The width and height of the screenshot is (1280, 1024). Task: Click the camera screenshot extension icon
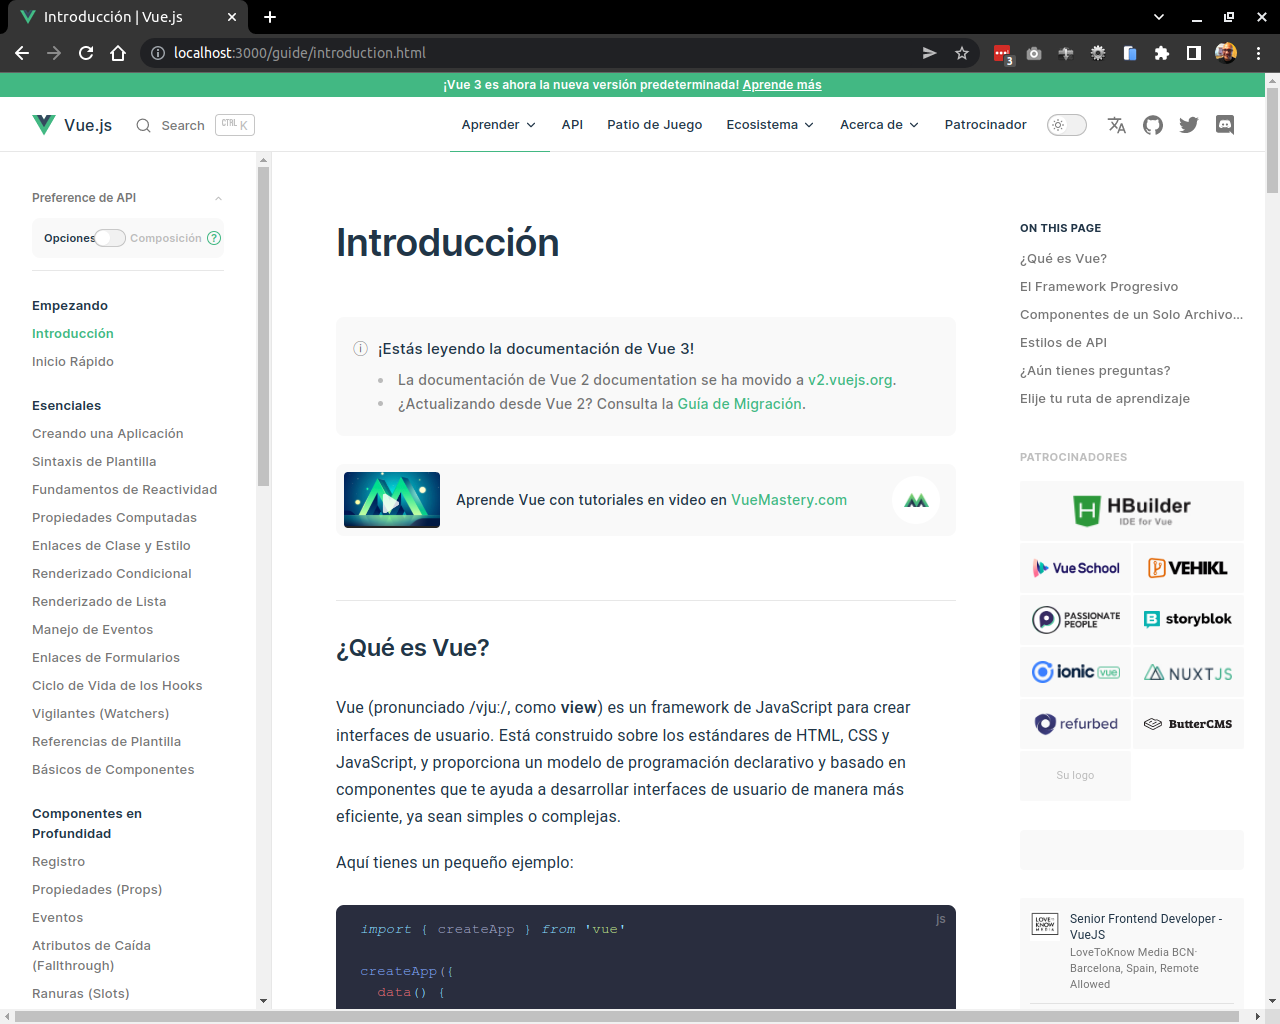1034,53
